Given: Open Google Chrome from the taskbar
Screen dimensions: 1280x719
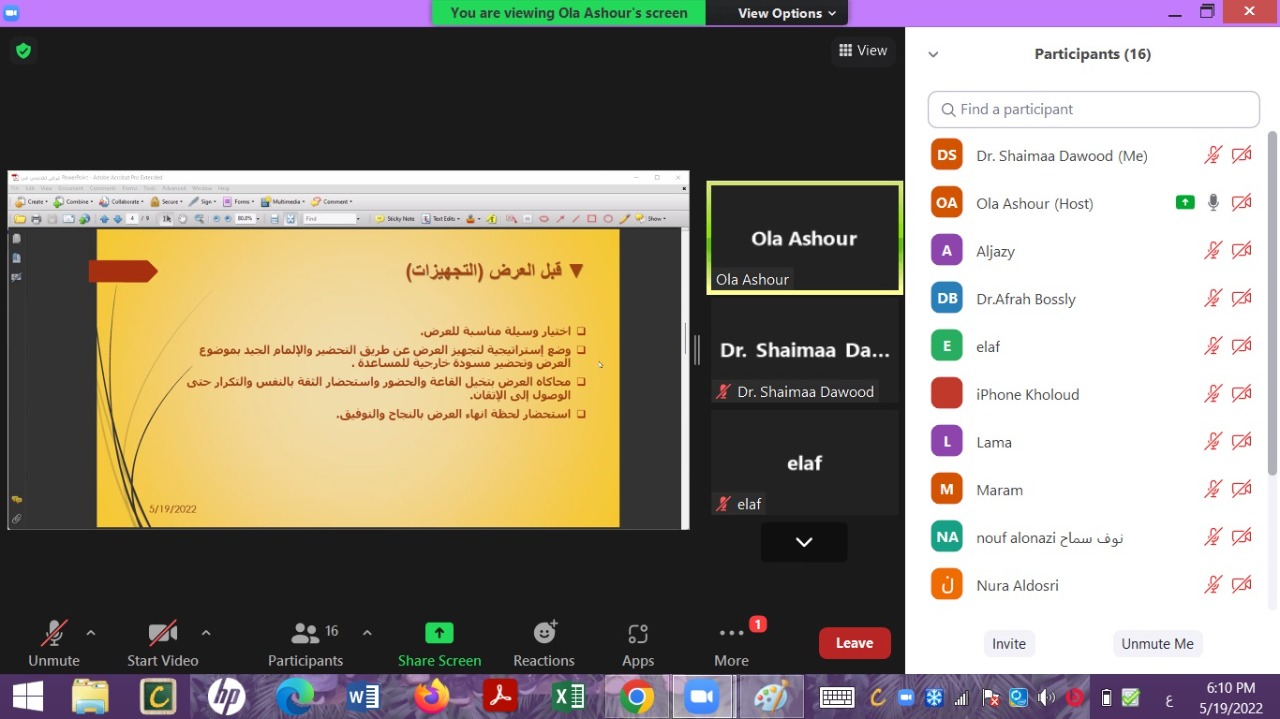Looking at the screenshot, I should (x=636, y=696).
